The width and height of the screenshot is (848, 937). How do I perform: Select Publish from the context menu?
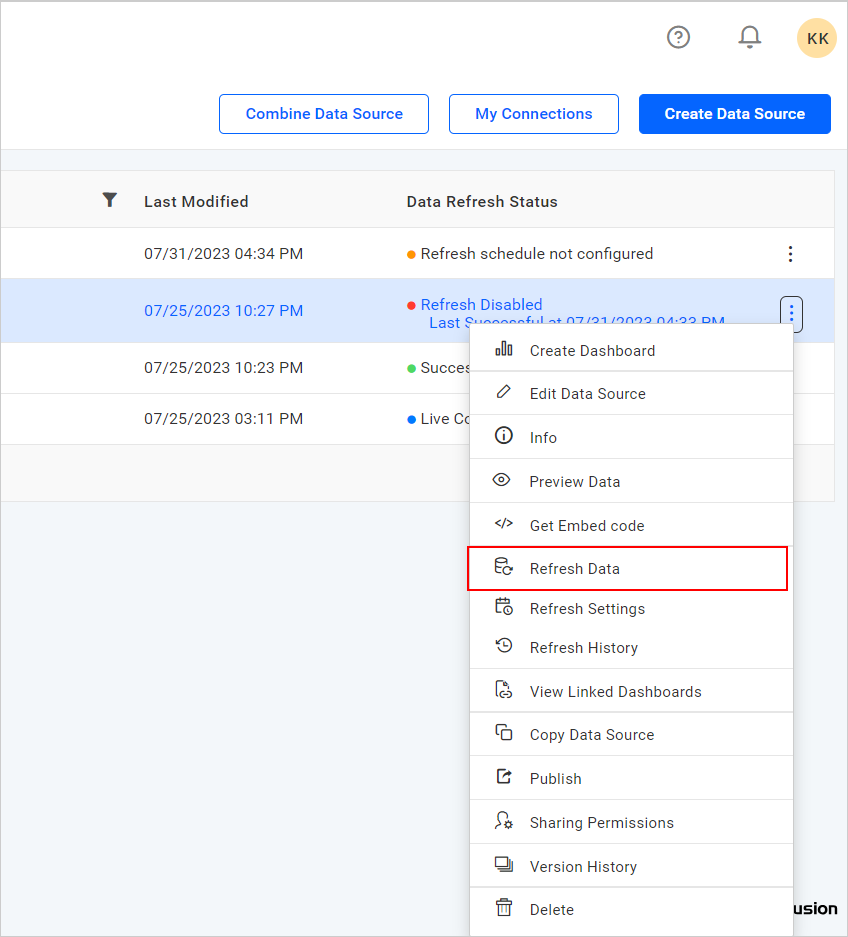click(632, 779)
